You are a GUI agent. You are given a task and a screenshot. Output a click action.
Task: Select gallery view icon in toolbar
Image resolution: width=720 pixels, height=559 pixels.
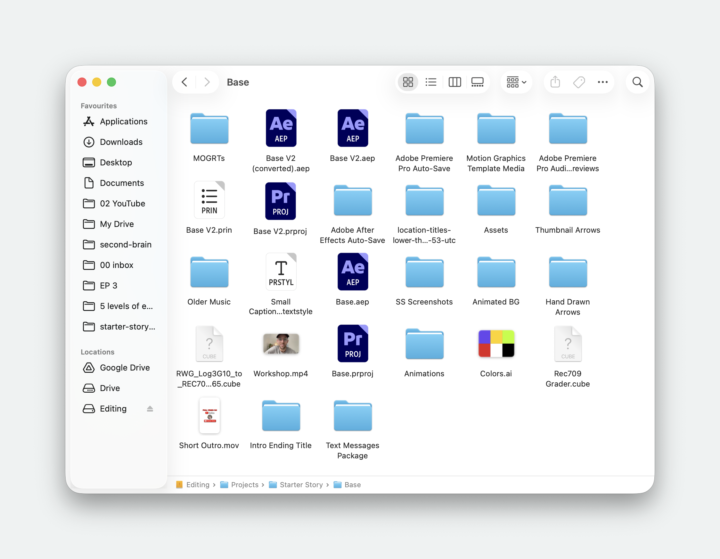coord(478,82)
